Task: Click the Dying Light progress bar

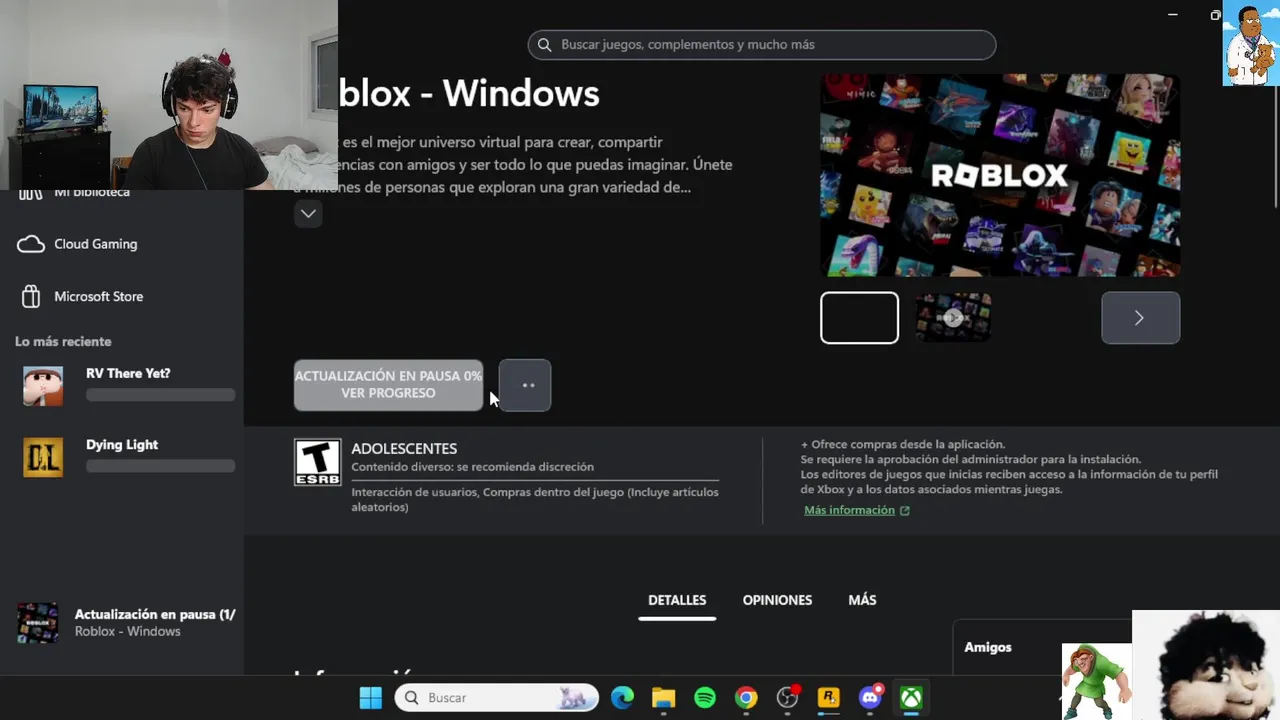Action: (160, 466)
